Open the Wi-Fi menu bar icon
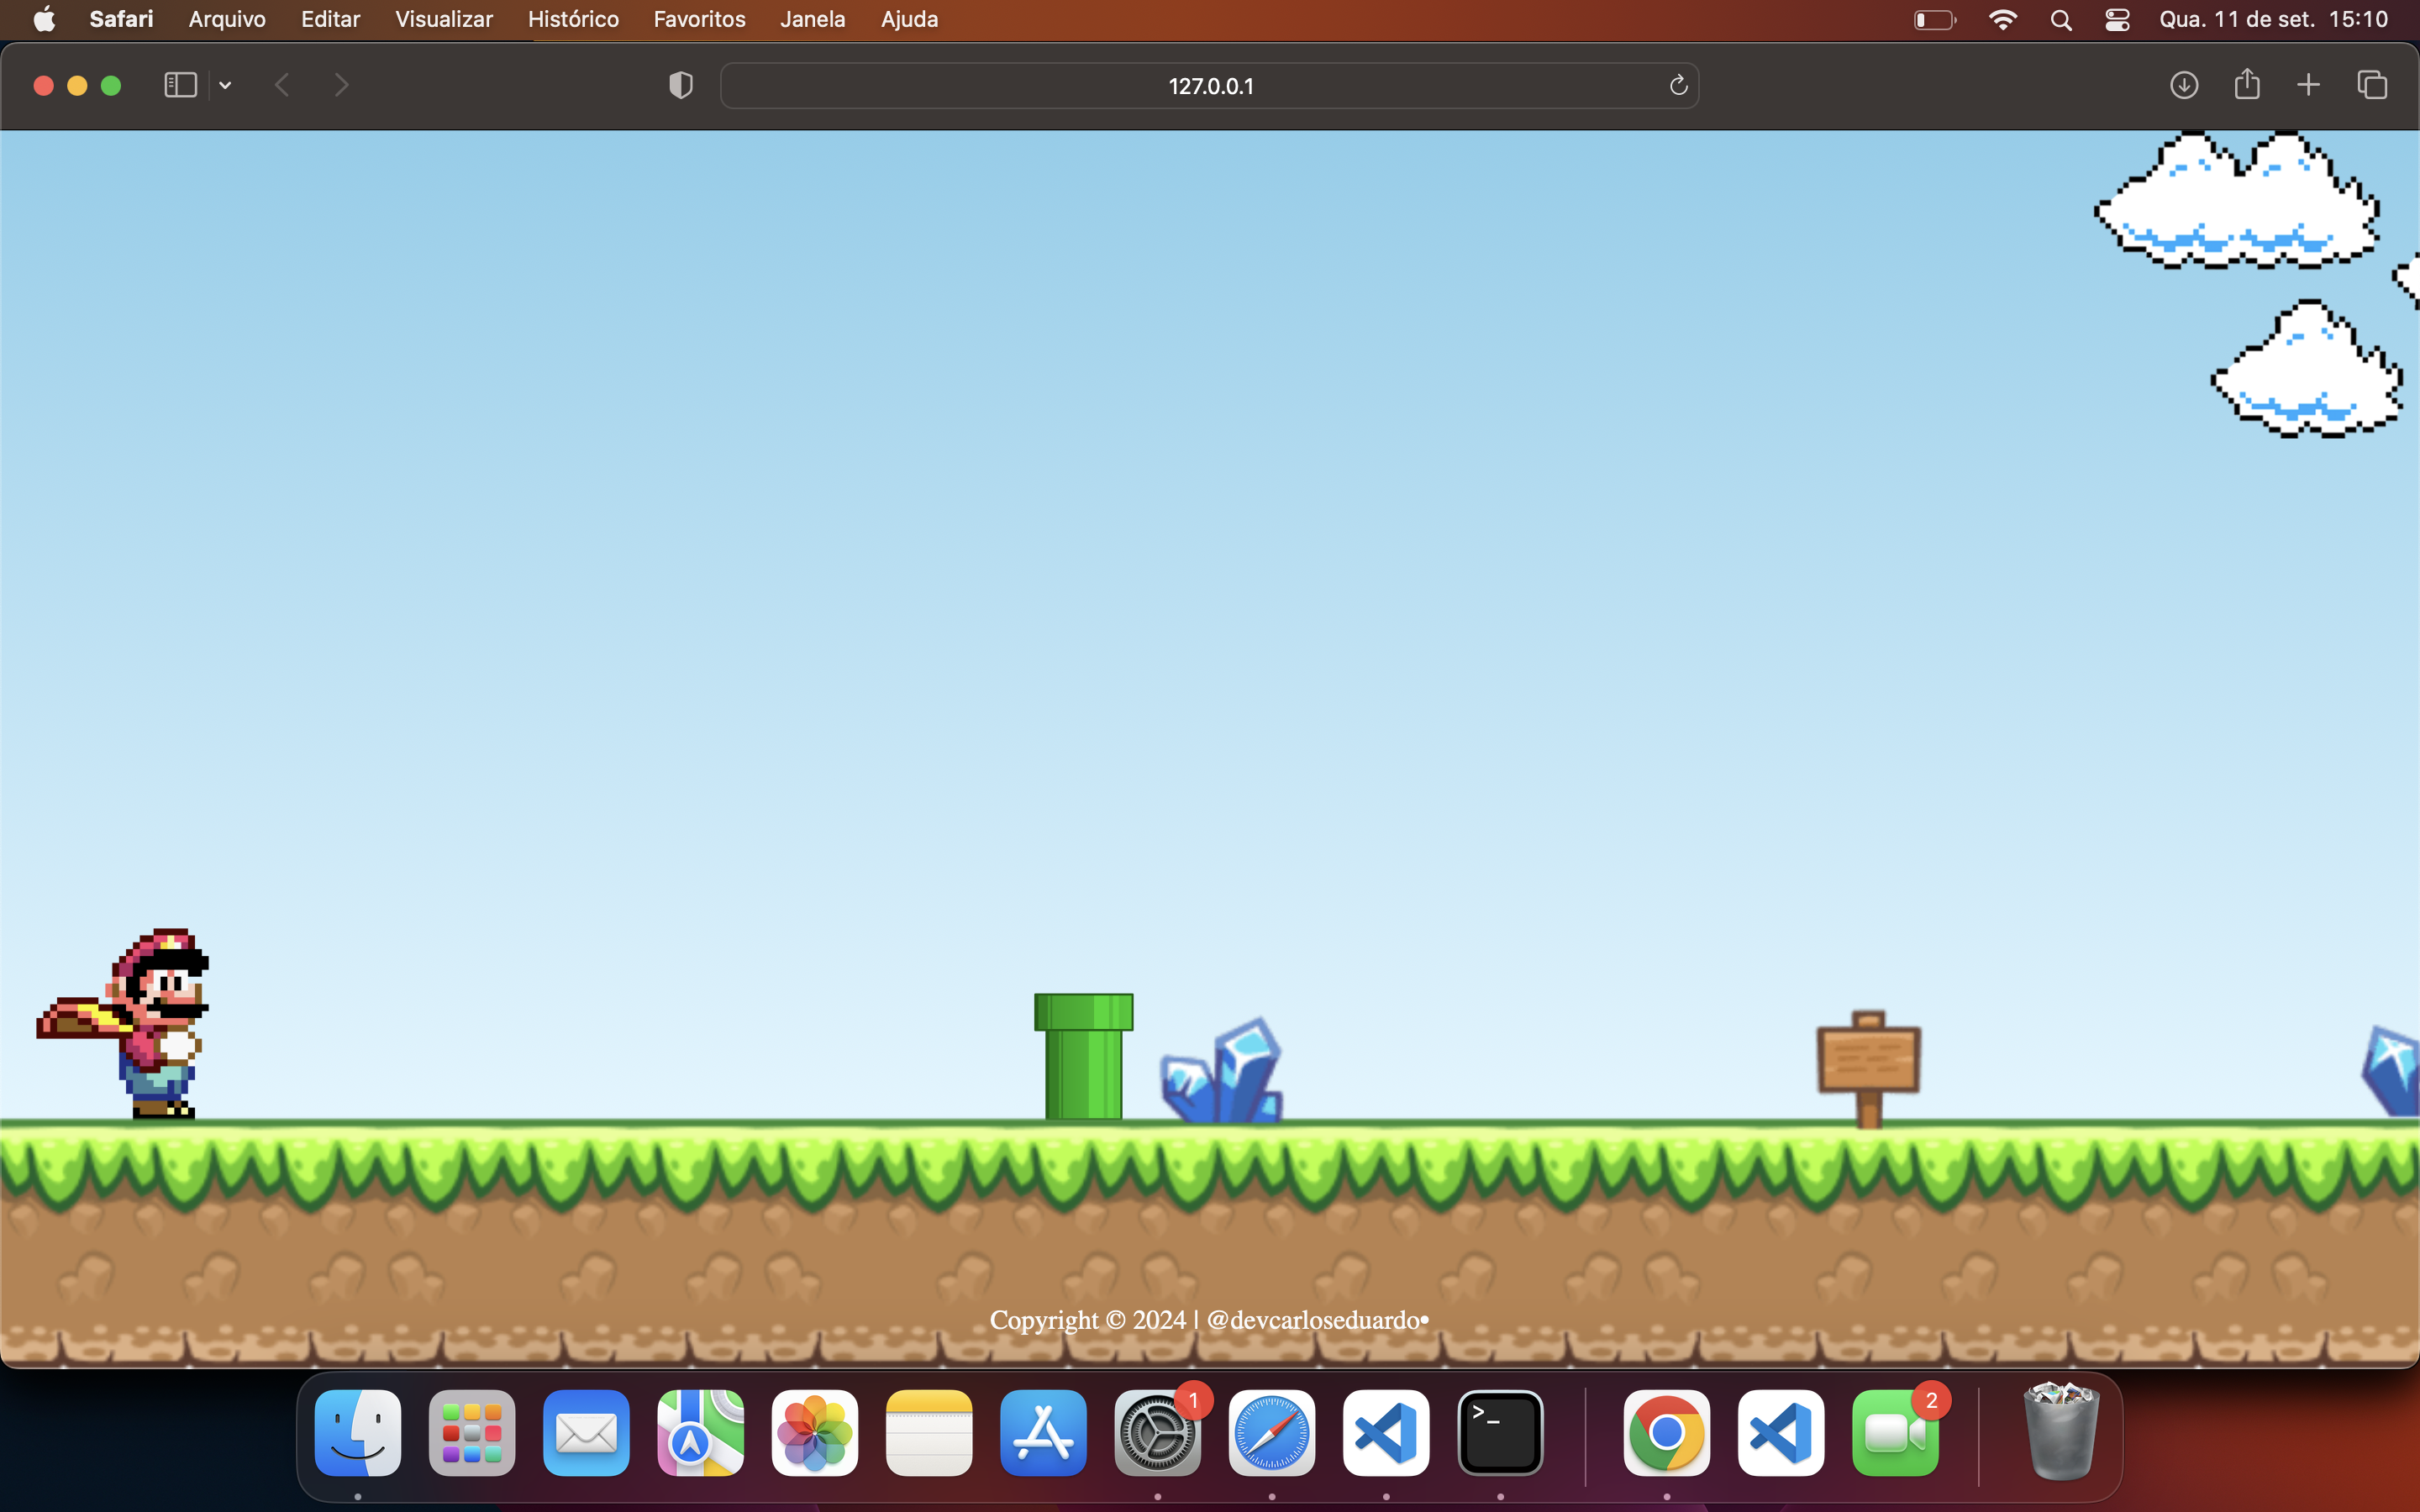 pyautogui.click(x=2002, y=19)
